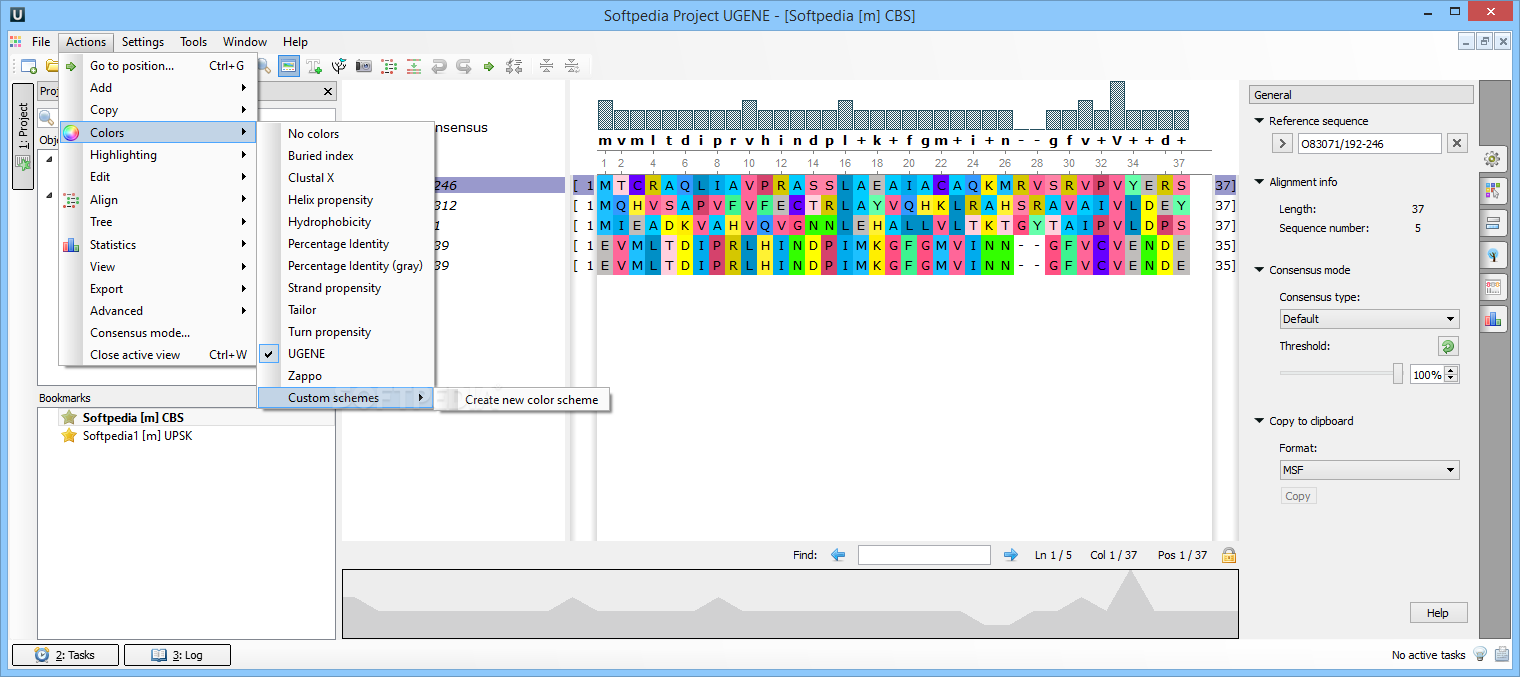Image resolution: width=1520 pixels, height=677 pixels.
Task: Click the zoom magnifier toolbar icon
Action: pyautogui.click(x=264, y=66)
